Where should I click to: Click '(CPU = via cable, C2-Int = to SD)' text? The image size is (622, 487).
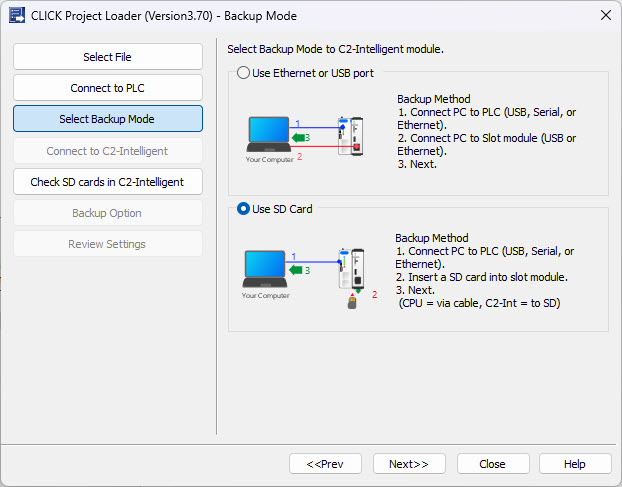[479, 303]
